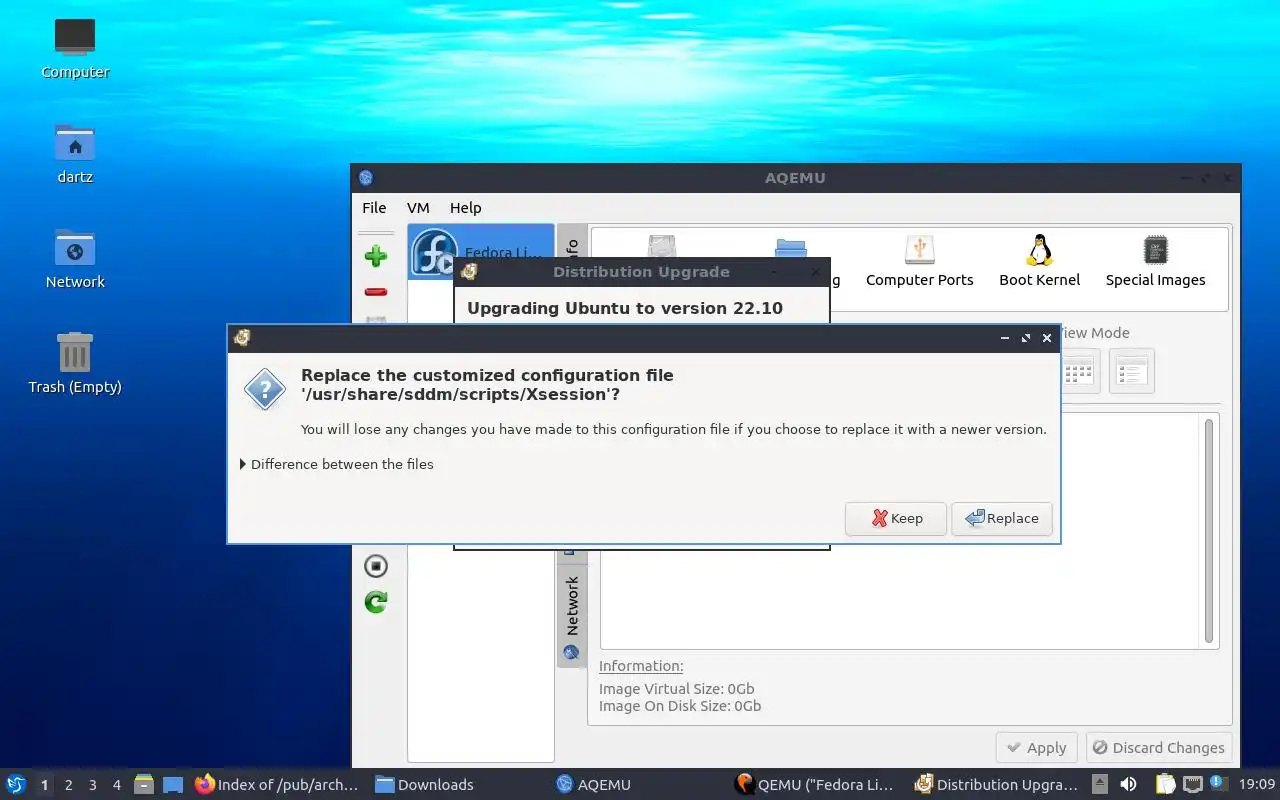Click the question mark dialog icon
1280x800 pixels.
[x=265, y=389]
